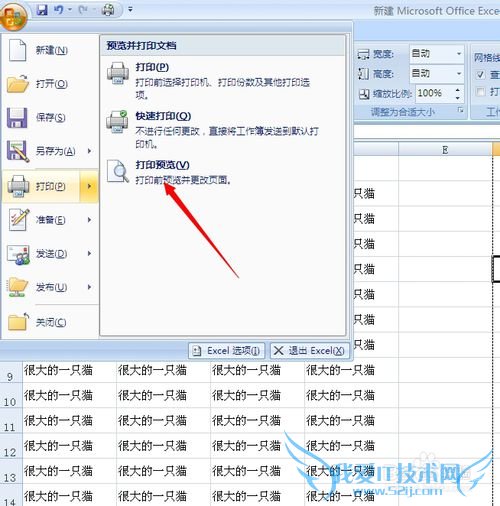Open 调整为合适大小 dialog launcher
The width and height of the screenshot is (500, 506).
[x=461, y=110]
